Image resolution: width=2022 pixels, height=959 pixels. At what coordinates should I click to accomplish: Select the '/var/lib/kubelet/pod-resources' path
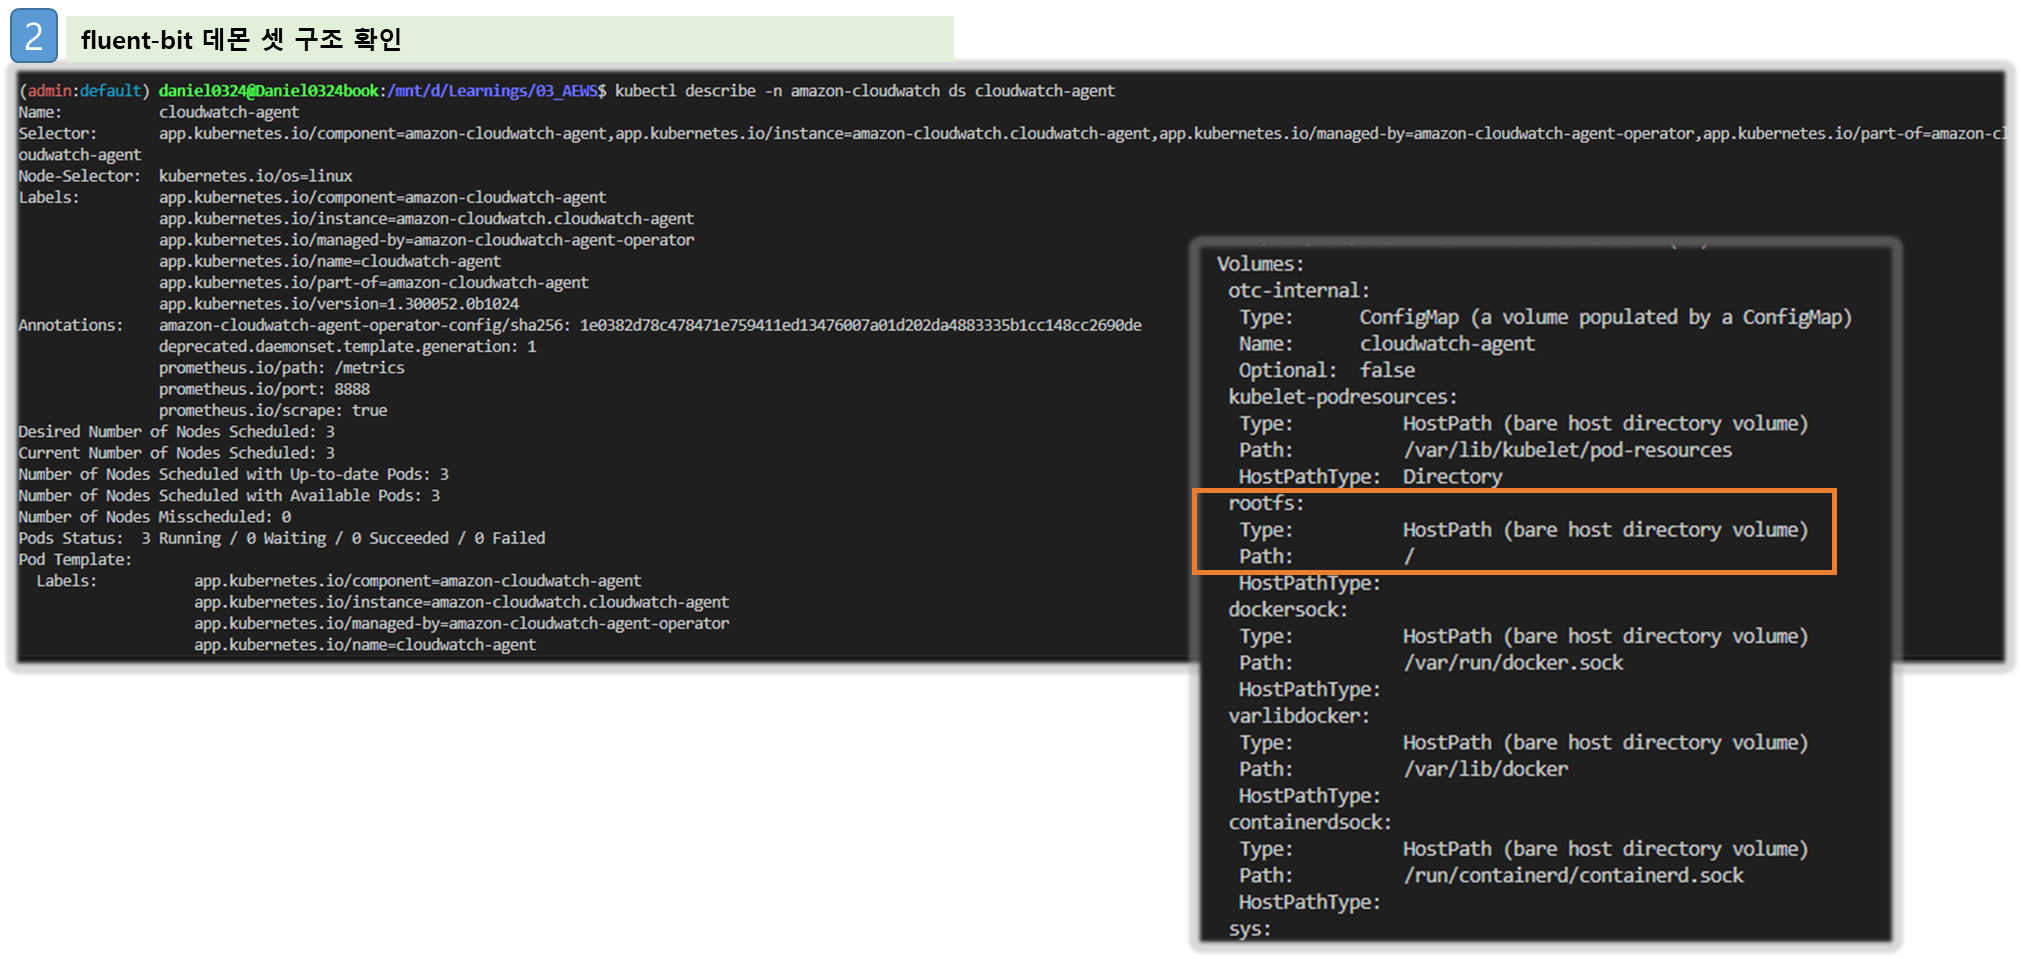click(1567, 450)
